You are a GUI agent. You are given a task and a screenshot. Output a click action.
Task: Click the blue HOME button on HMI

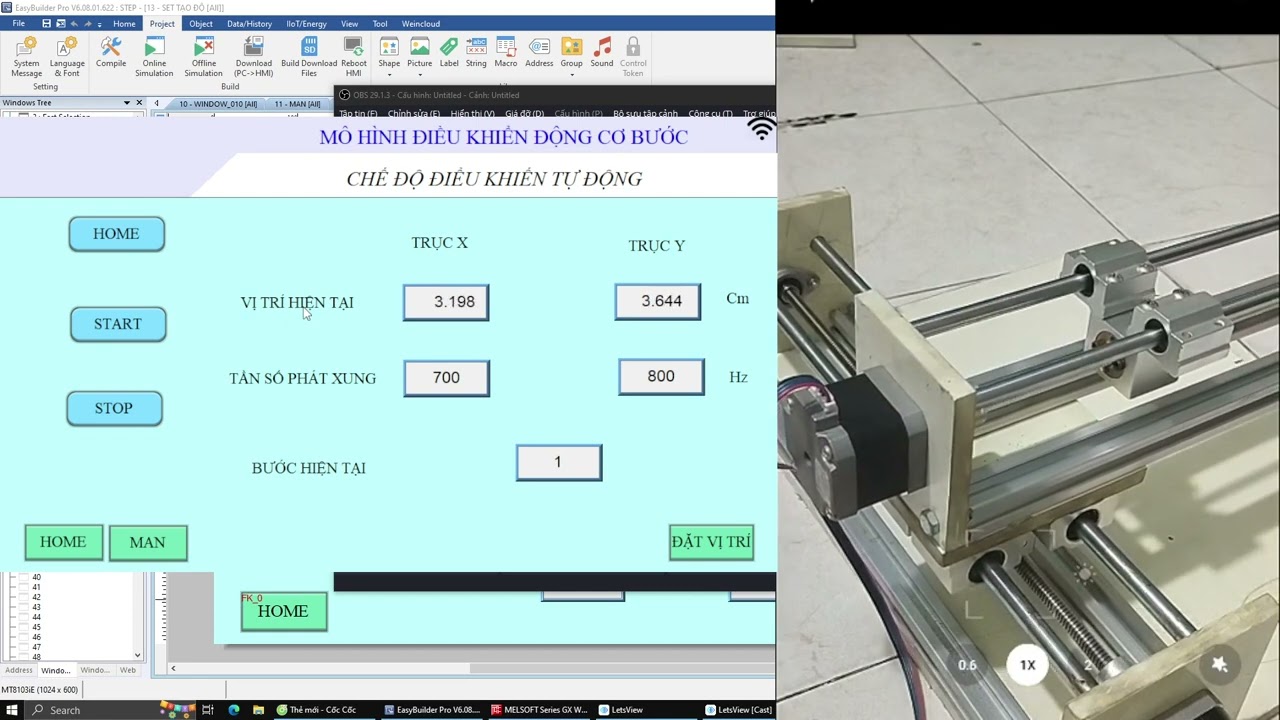coord(116,234)
